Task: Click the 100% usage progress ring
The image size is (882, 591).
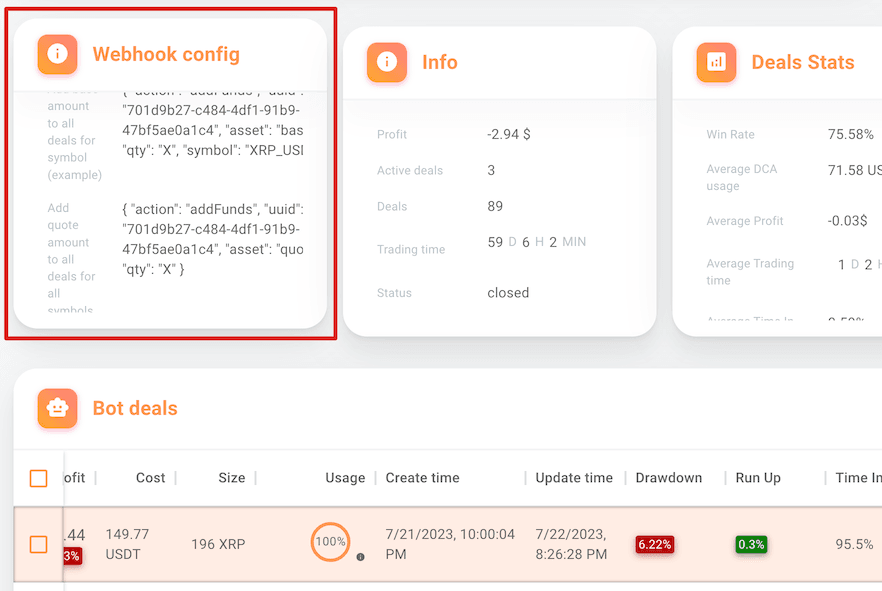Action: click(x=330, y=541)
